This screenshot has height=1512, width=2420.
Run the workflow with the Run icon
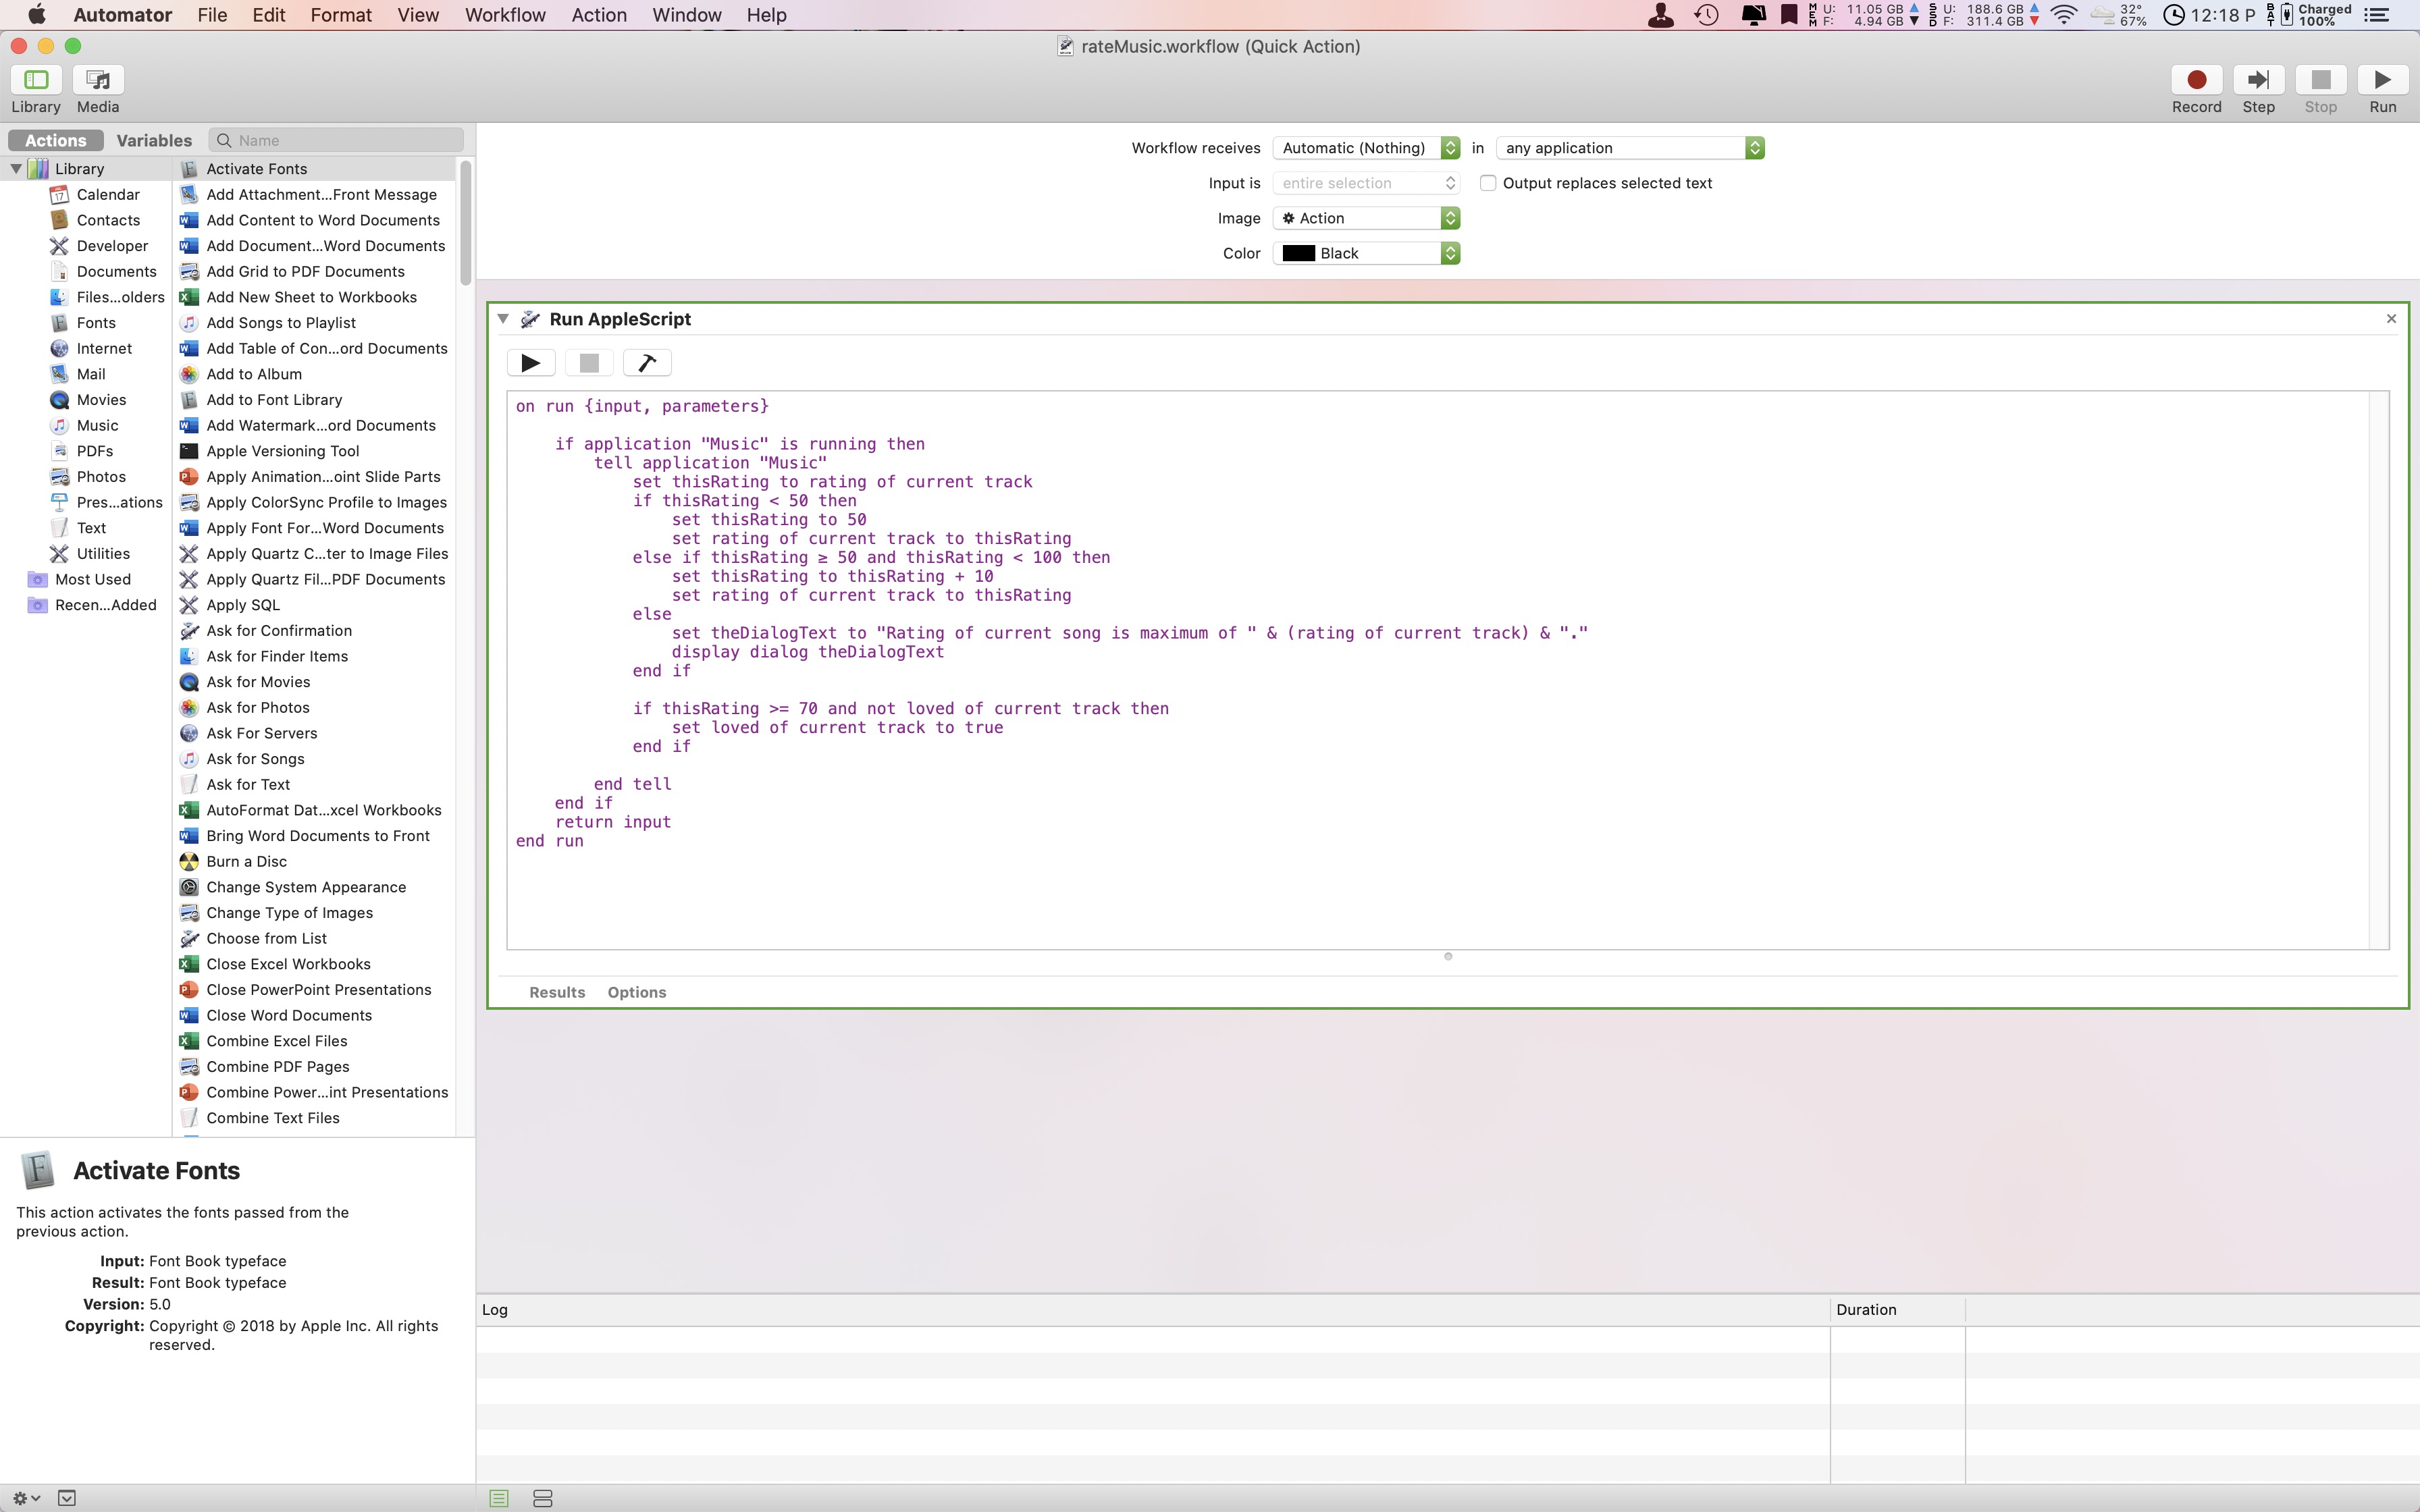point(2382,80)
